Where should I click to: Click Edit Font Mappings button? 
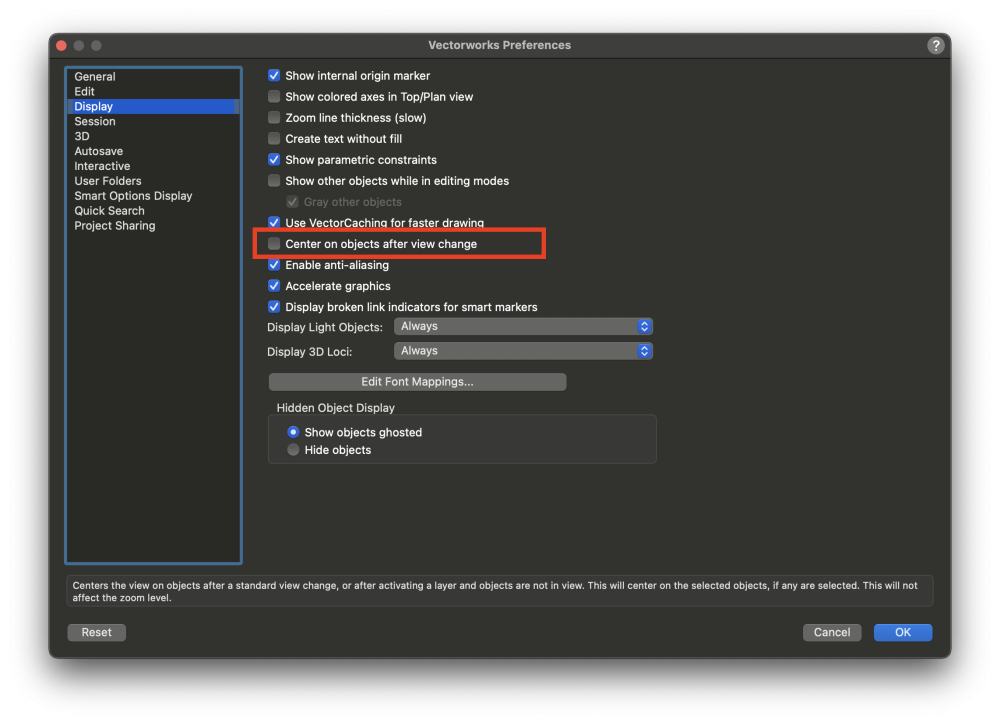coord(417,382)
